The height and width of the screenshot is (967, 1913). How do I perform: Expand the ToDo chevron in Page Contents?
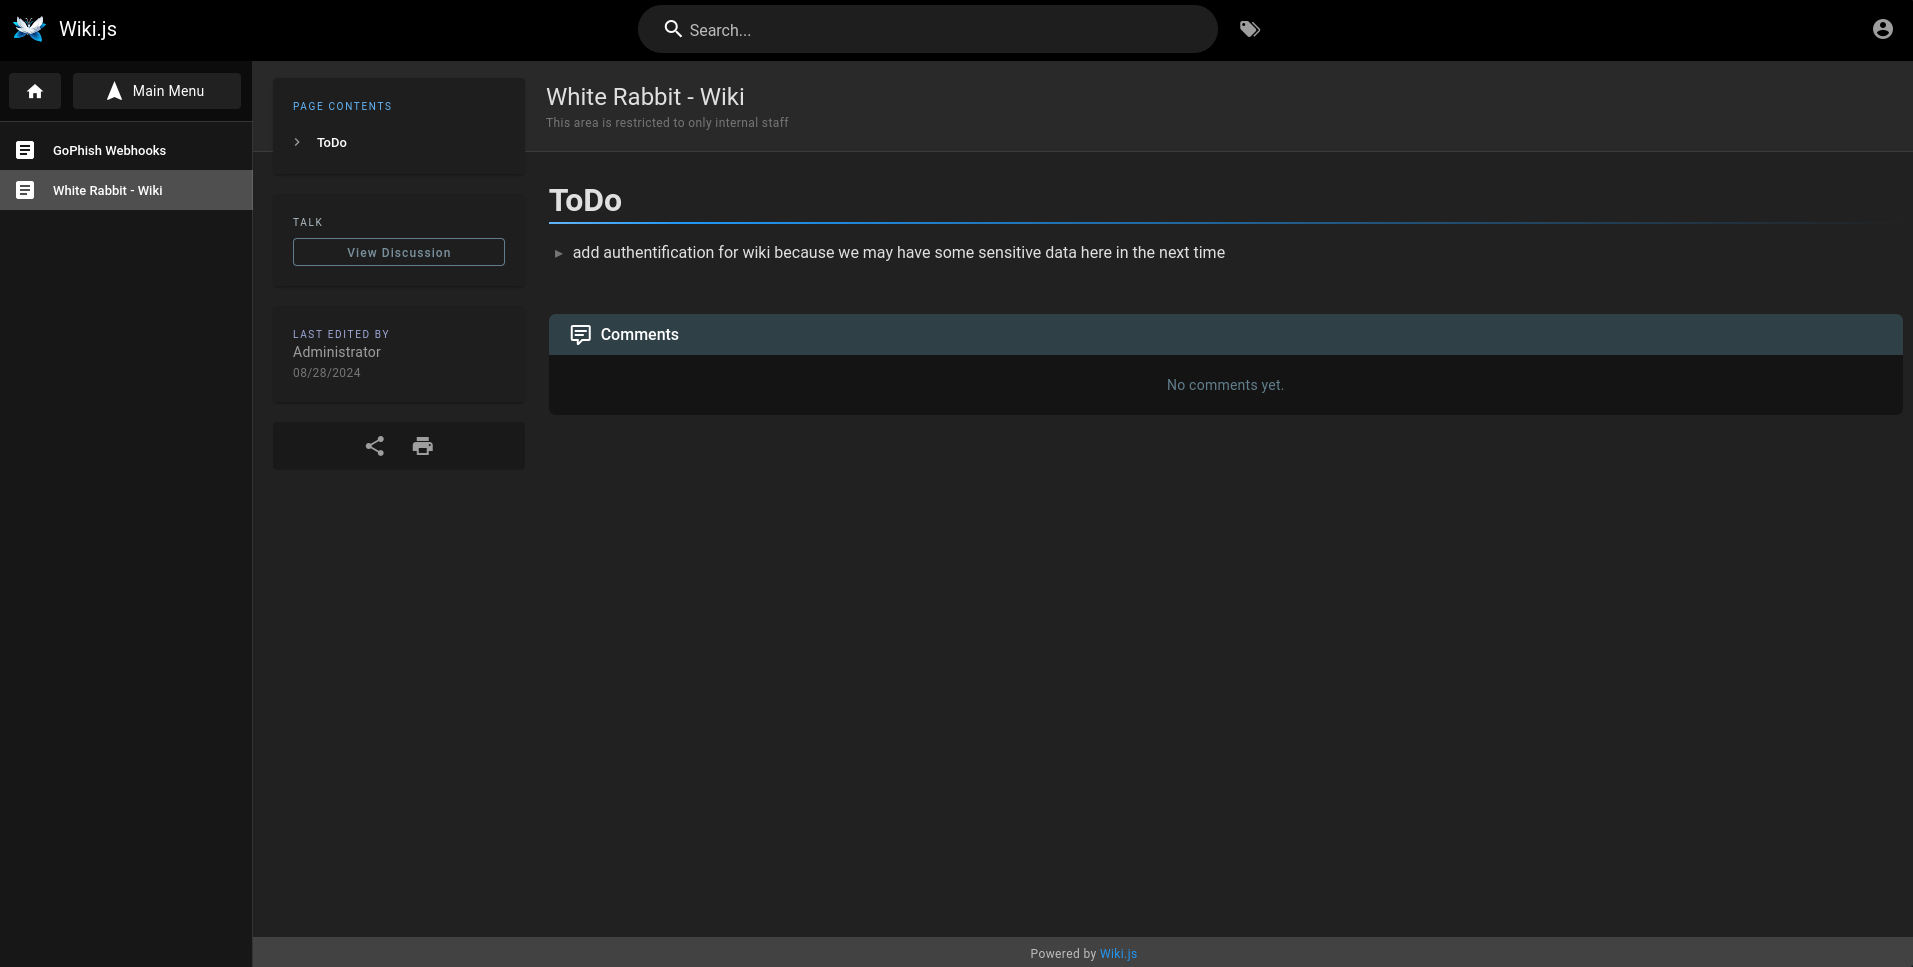point(297,142)
